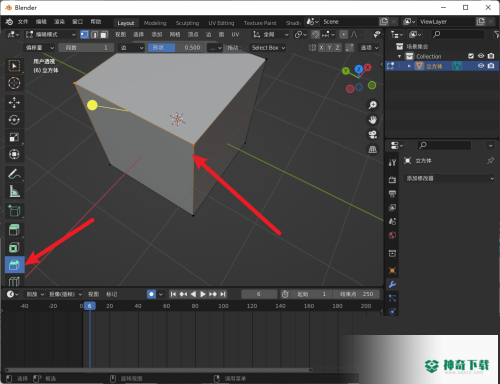The width and height of the screenshot is (500, 384).
Task: Open the editor type dropdown in viewport header
Action: [x=13, y=34]
